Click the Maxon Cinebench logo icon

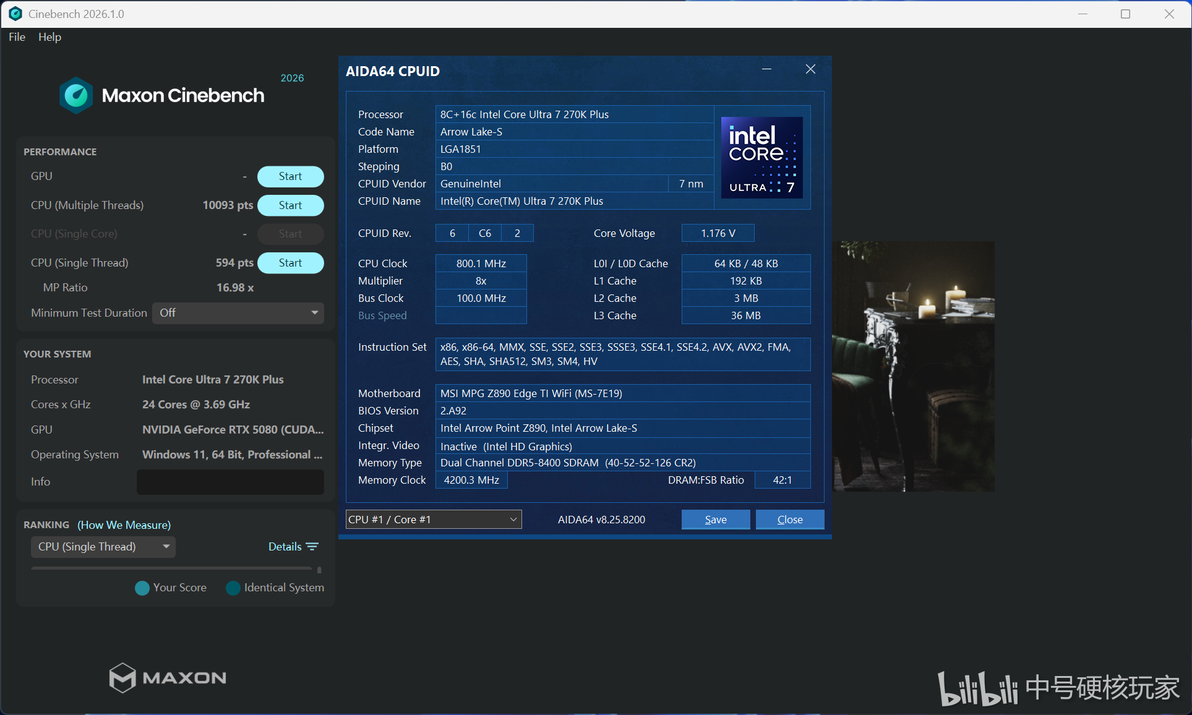pos(76,96)
